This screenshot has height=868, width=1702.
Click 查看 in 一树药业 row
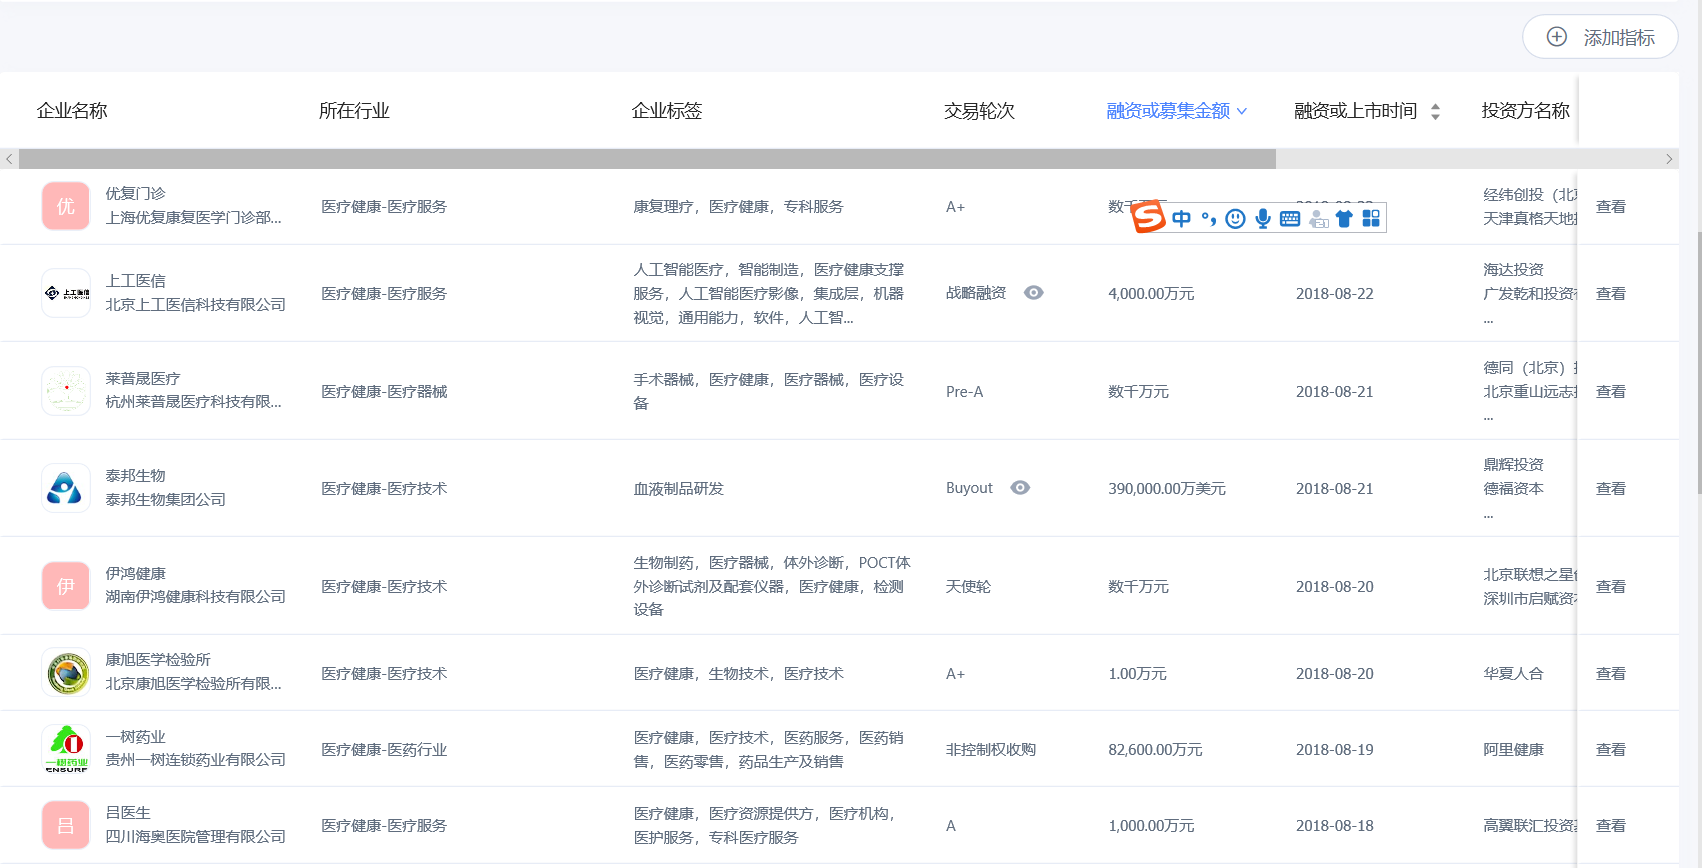(x=1610, y=749)
